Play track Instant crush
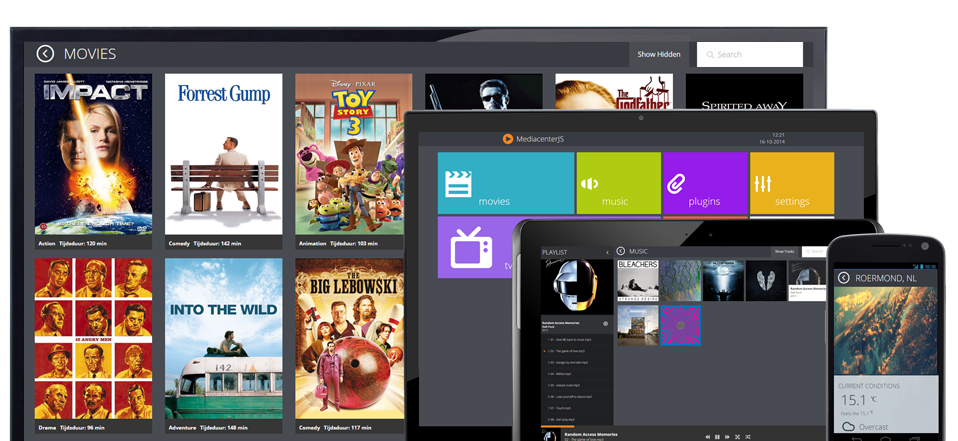The height and width of the screenshot is (441, 958). point(577,385)
